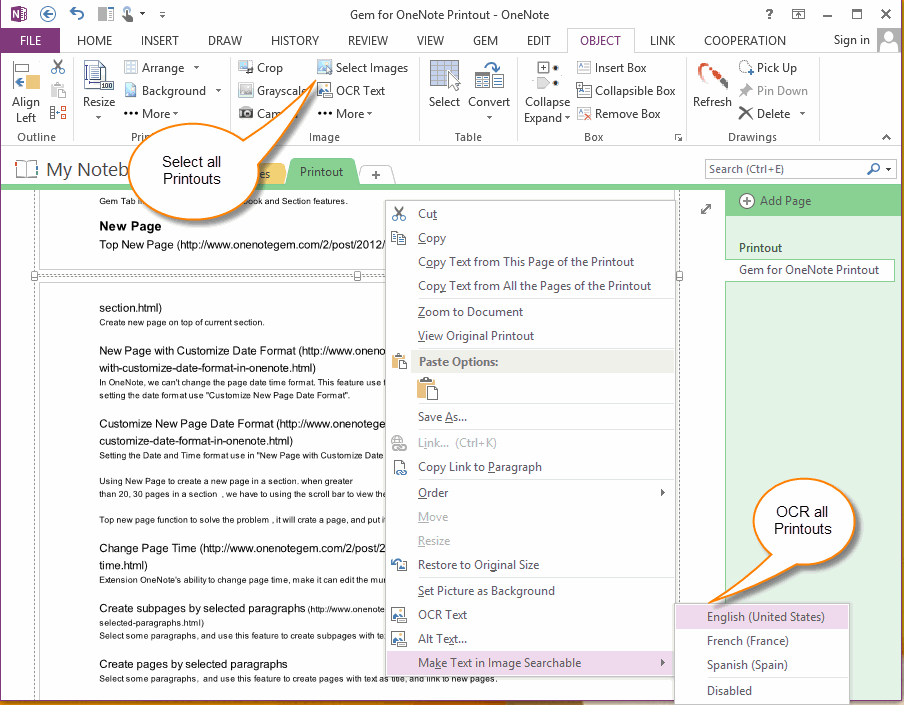Choose Alt Text... in context menu
The height and width of the screenshot is (705, 904).
pos(530,639)
